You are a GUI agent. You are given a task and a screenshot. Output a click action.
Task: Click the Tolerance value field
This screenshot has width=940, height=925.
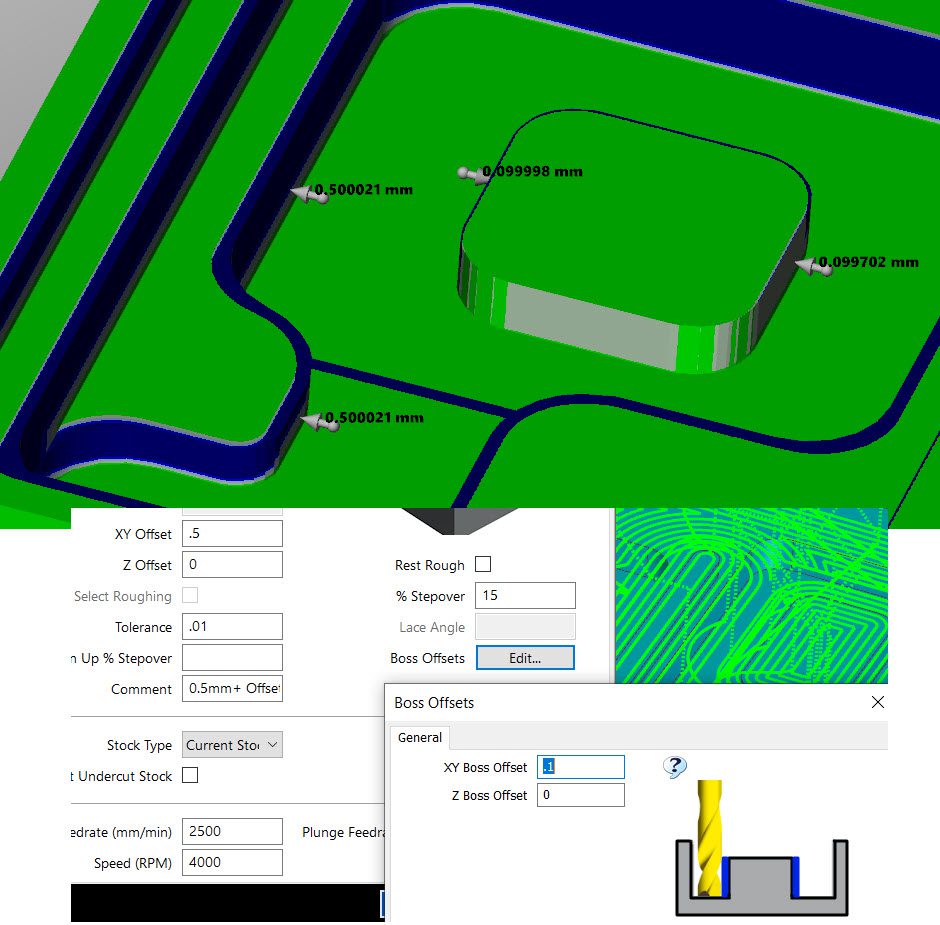[232, 627]
